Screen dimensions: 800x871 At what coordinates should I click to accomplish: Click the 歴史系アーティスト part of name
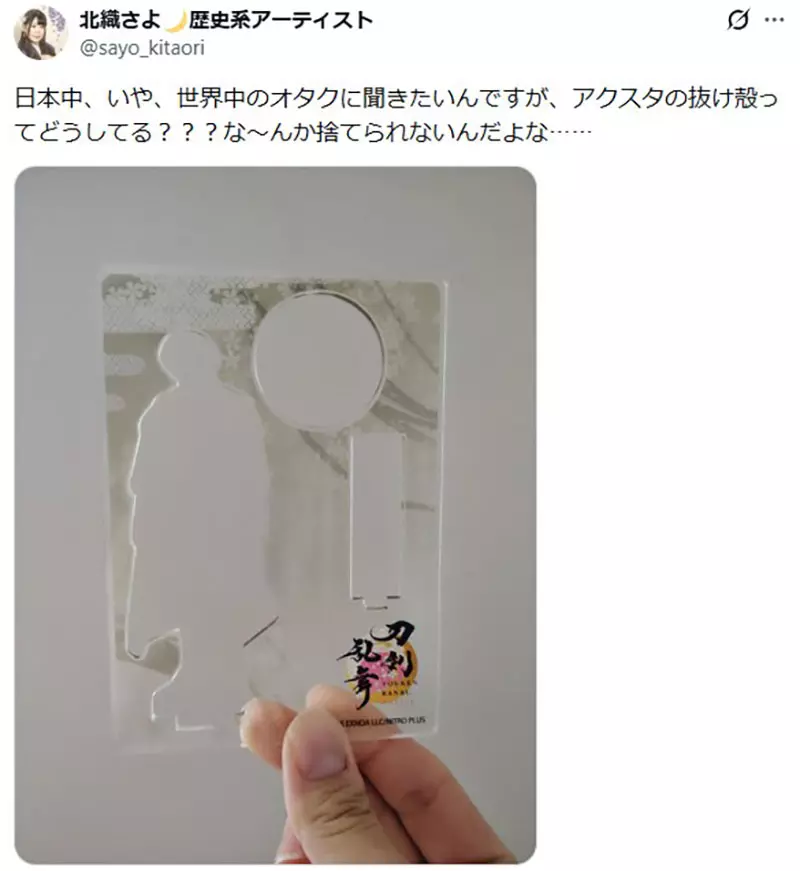tap(281, 21)
